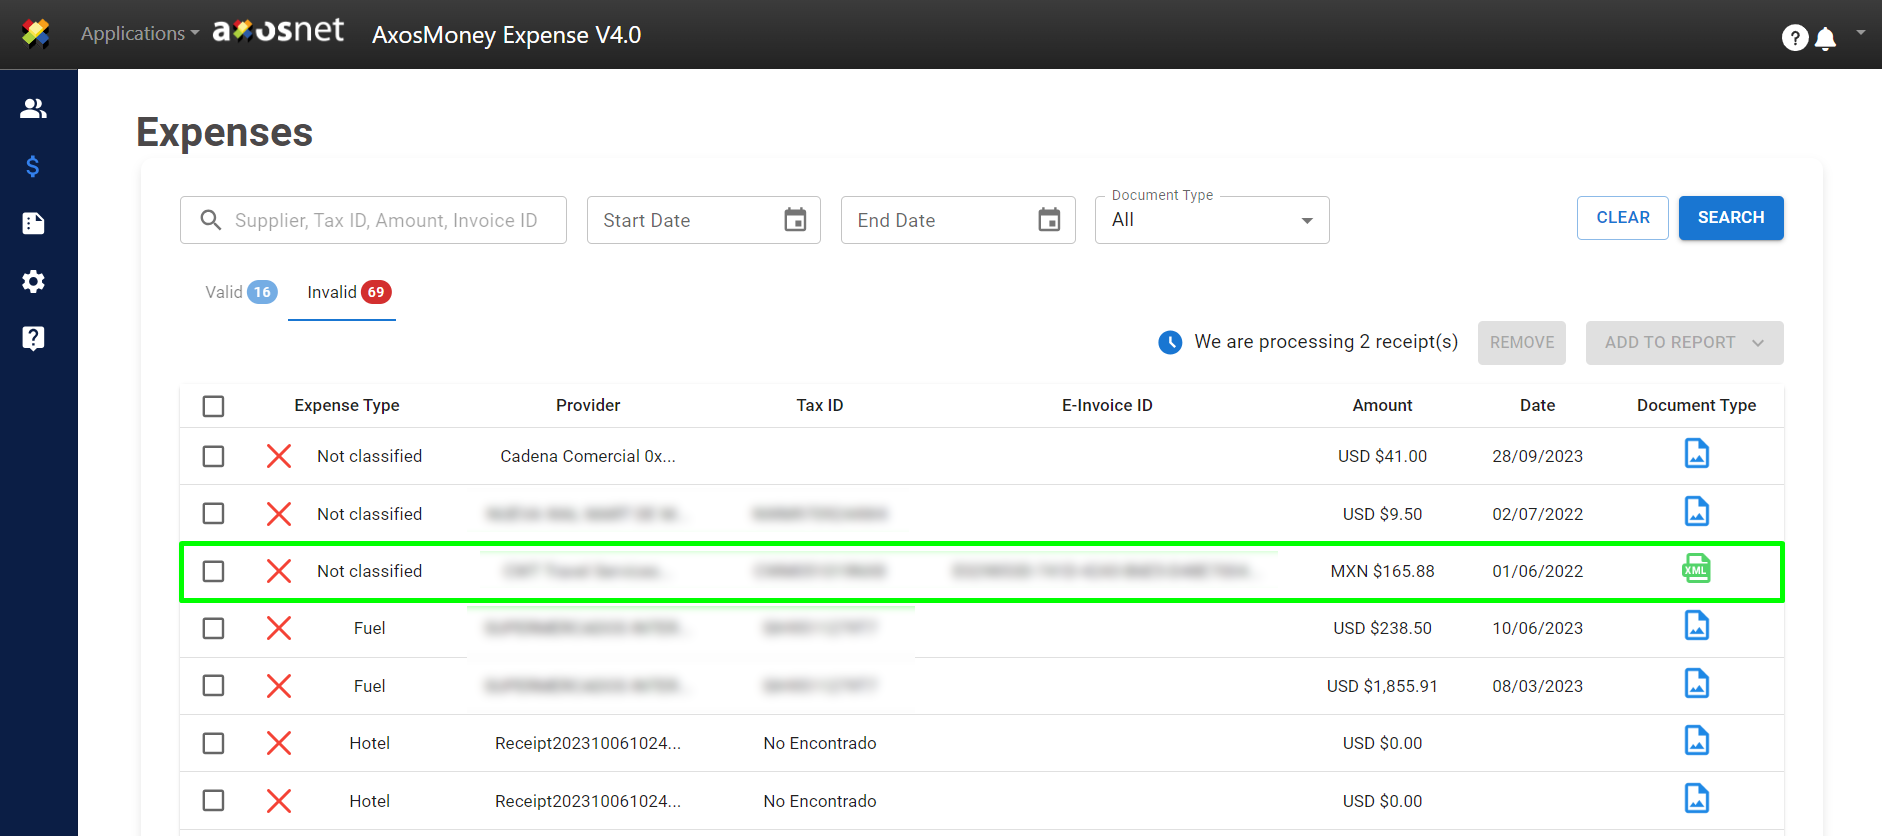Select the Cadena Comercial expense checkbox
The width and height of the screenshot is (1882, 836).
(x=213, y=456)
